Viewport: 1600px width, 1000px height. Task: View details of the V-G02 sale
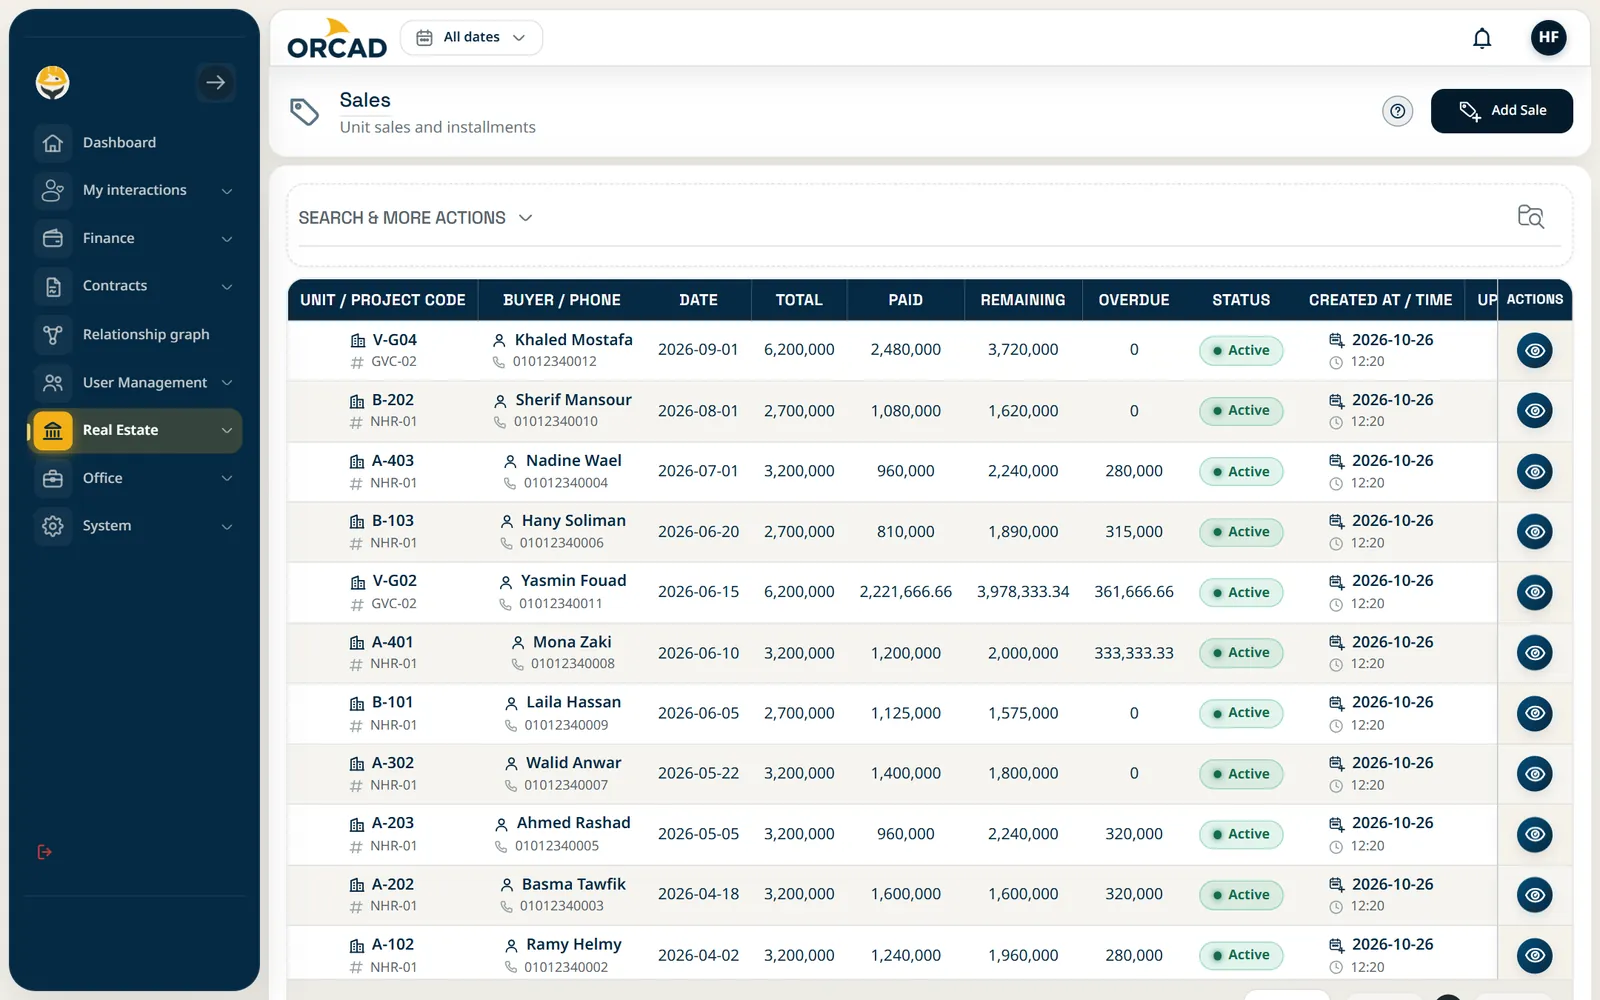point(1535,592)
